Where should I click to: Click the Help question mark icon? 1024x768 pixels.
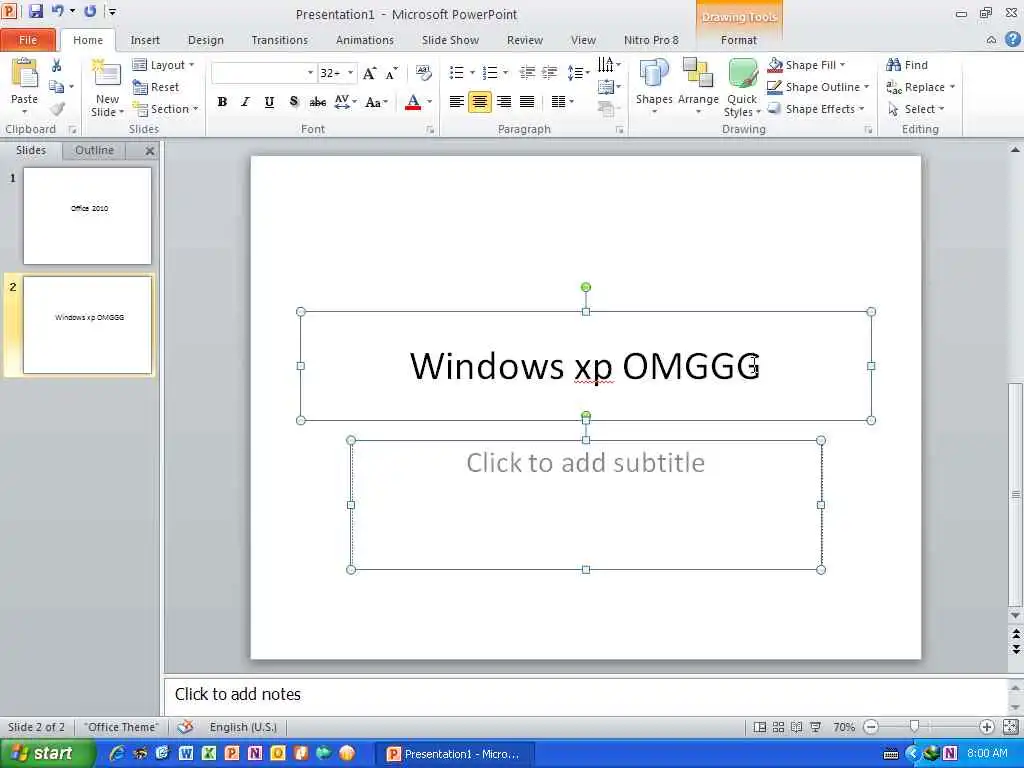tap(1012, 39)
